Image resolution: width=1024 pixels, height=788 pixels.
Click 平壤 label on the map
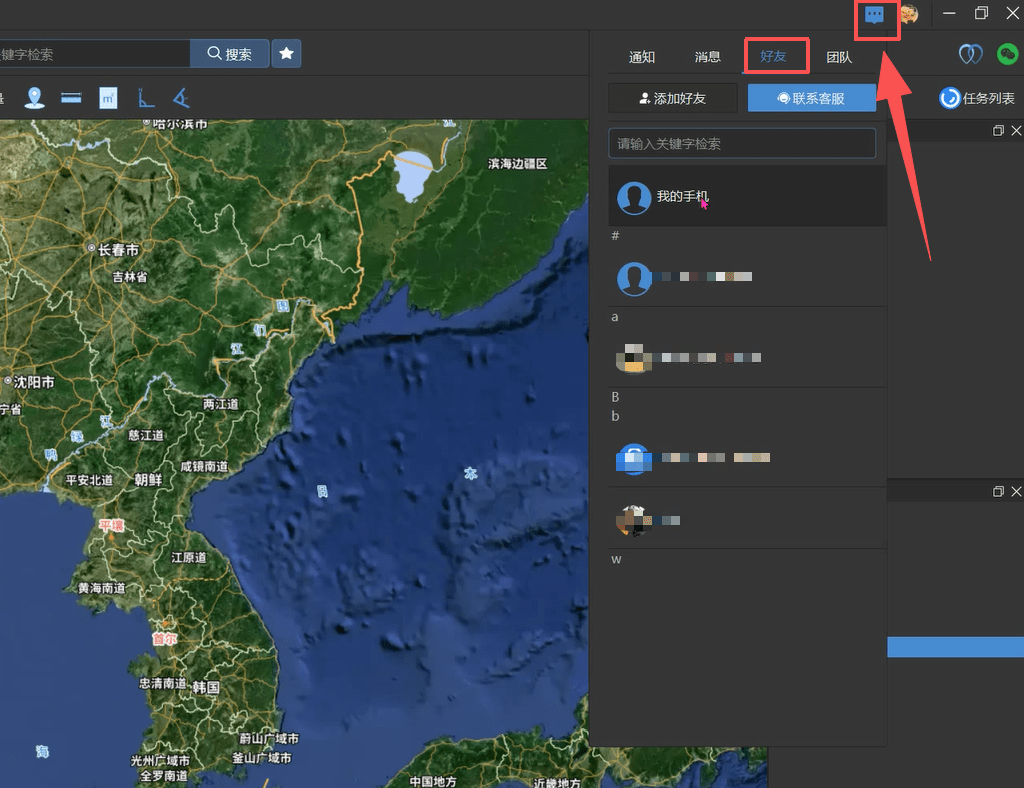[x=111, y=525]
